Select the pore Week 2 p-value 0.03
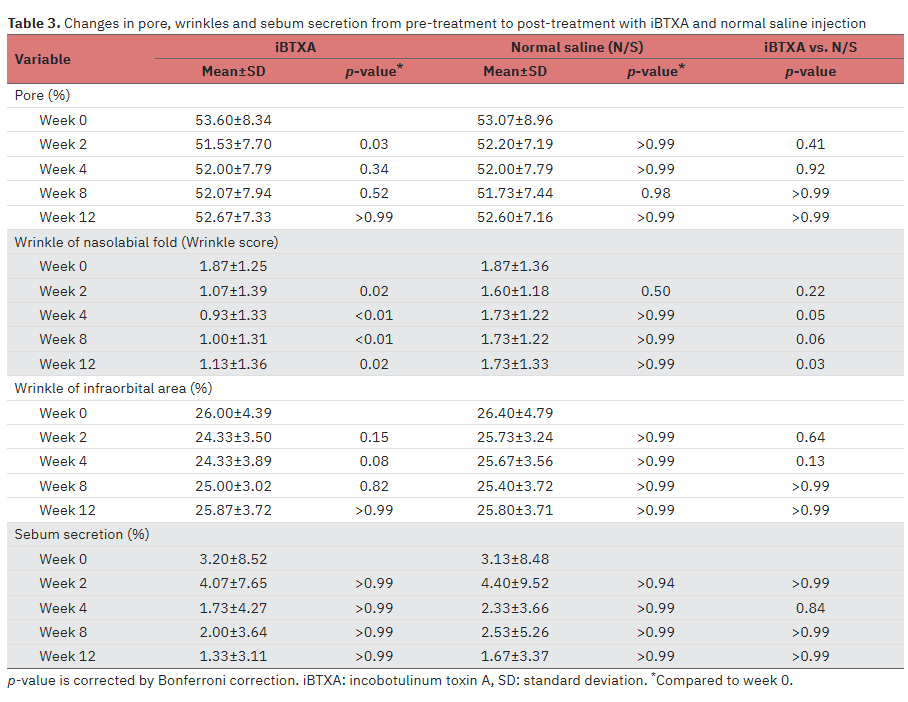 point(374,144)
